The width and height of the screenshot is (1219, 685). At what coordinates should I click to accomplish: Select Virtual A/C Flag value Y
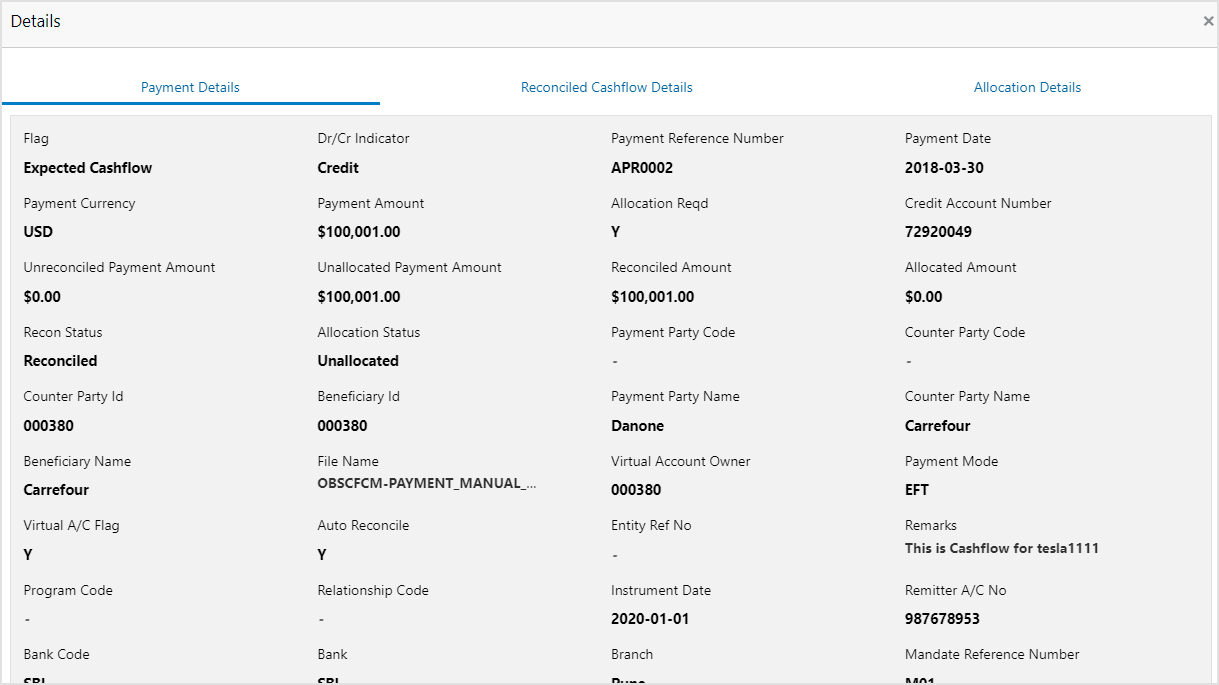(29, 555)
